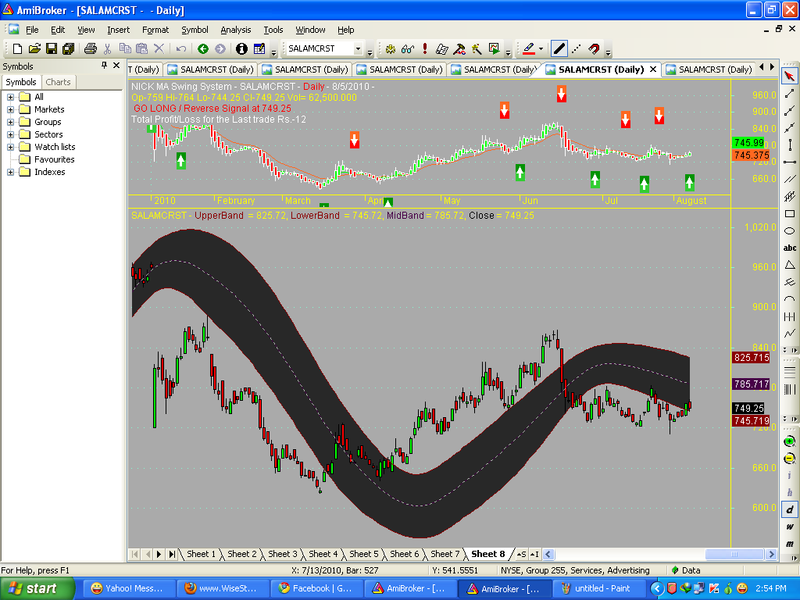This screenshot has width=800, height=600.
Task: Switch to Sheet 7 tab
Action: click(445, 554)
